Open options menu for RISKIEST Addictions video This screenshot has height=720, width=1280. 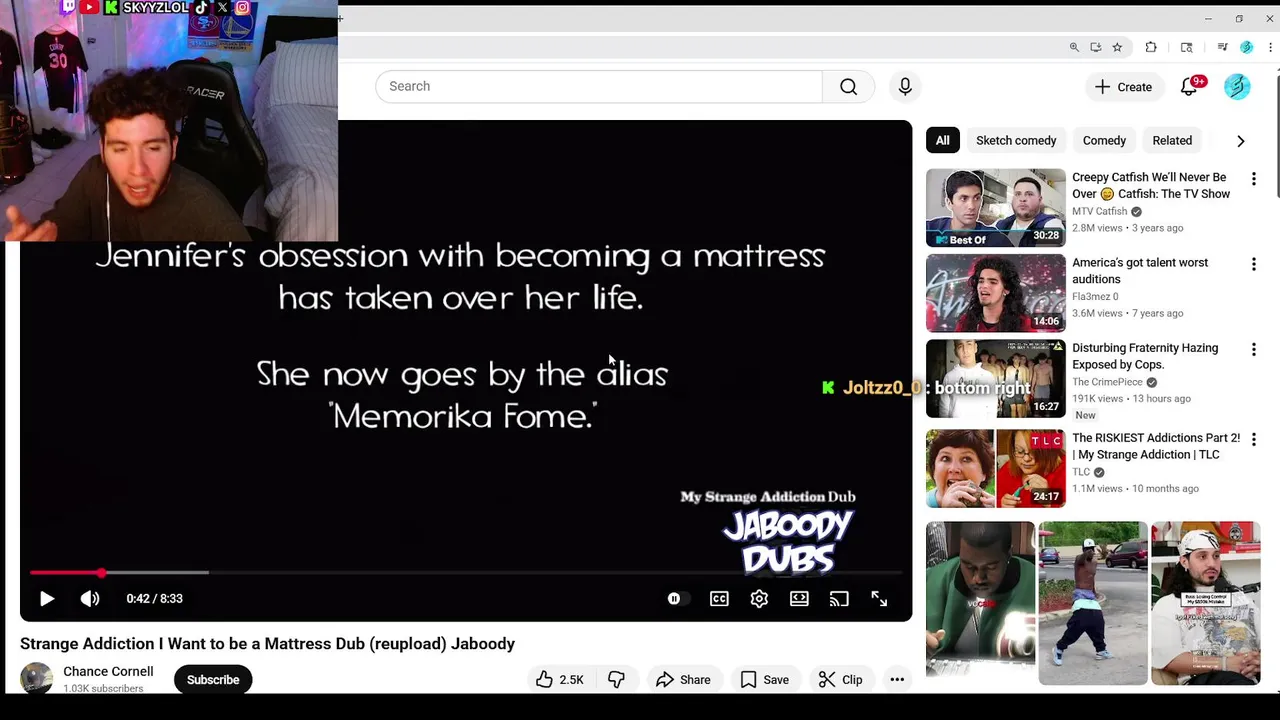[1253, 439]
